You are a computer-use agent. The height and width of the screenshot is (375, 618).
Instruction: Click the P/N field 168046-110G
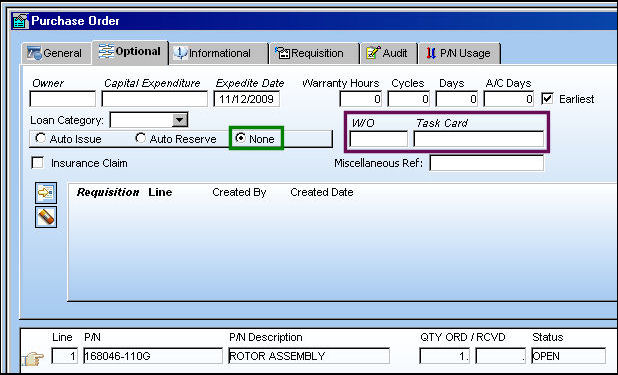click(153, 356)
